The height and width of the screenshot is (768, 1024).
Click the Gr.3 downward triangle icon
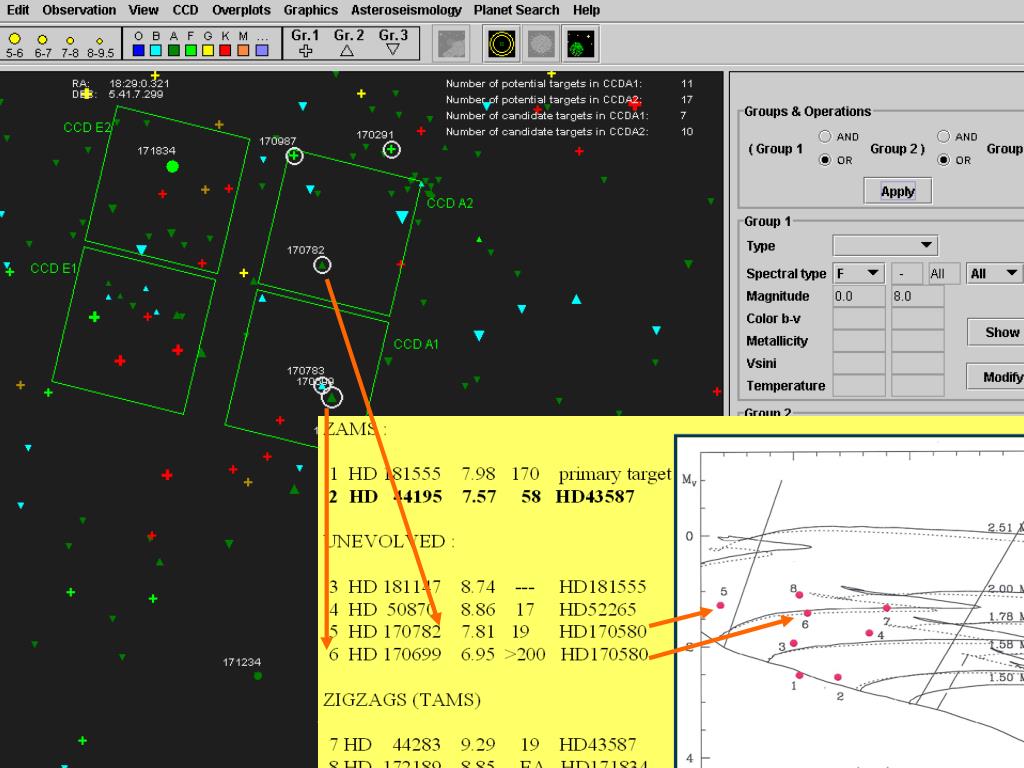coord(392,50)
